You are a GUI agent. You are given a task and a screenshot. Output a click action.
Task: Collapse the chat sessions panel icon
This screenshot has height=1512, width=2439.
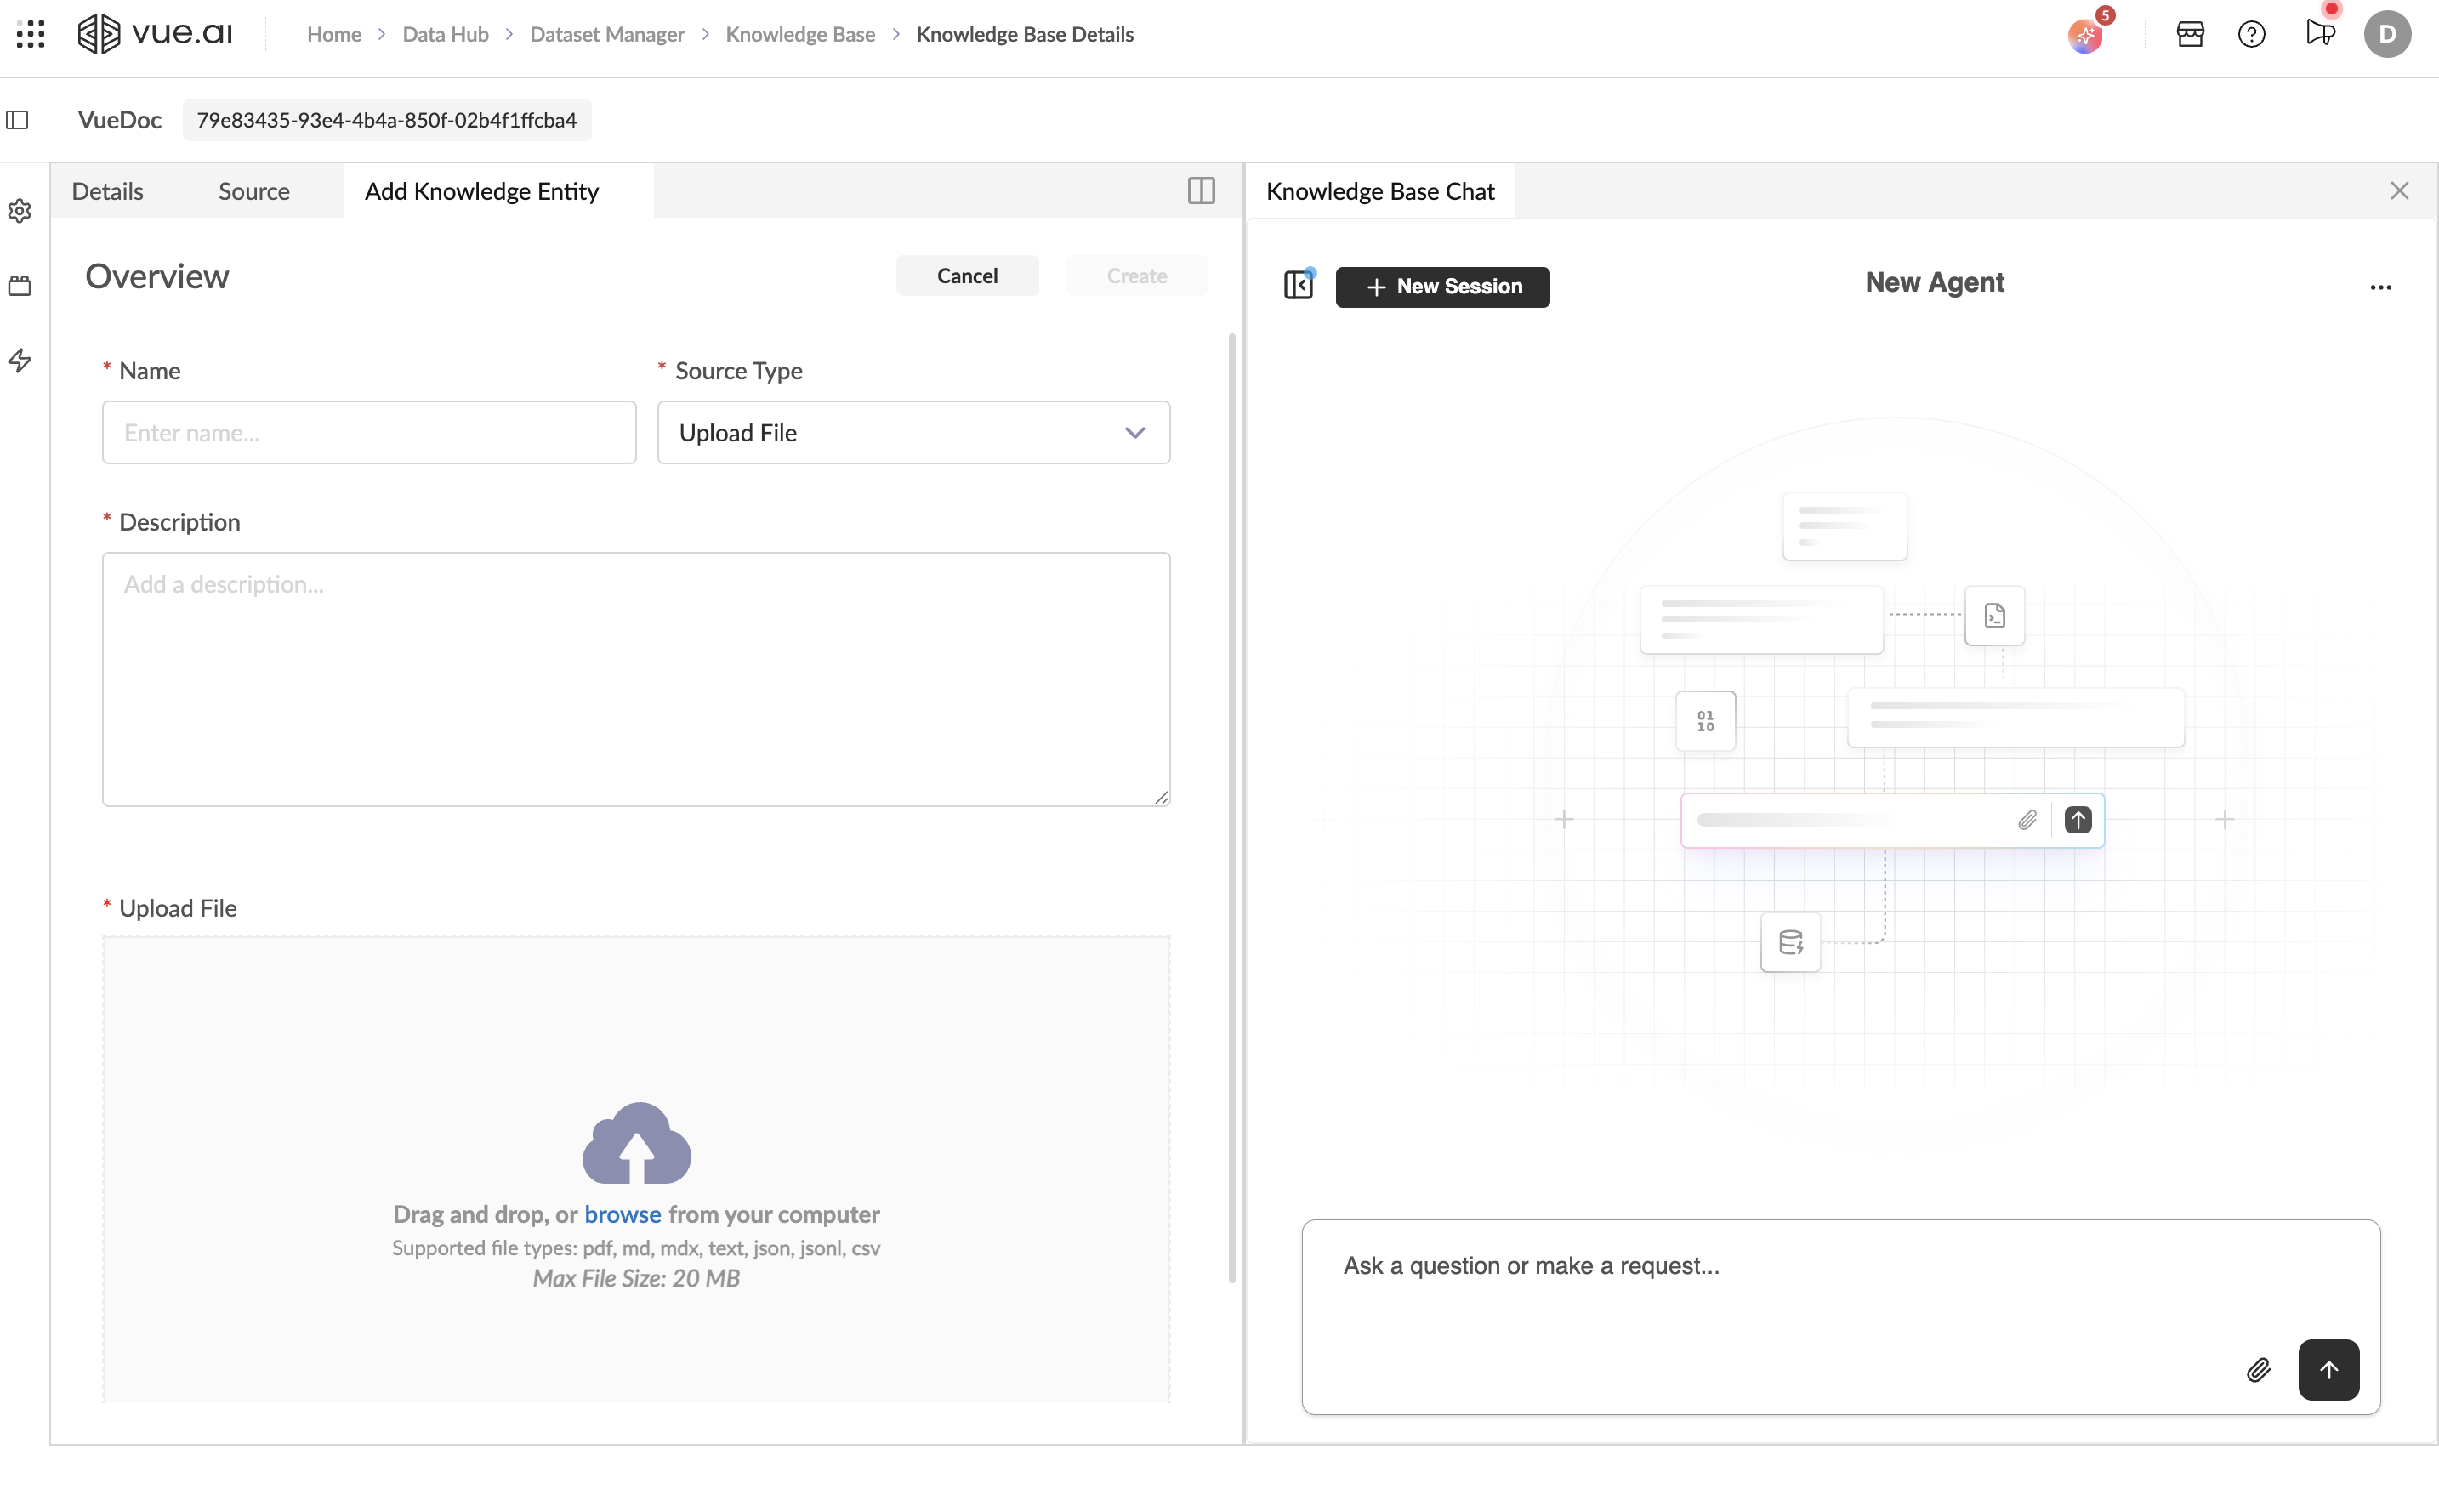1298,285
